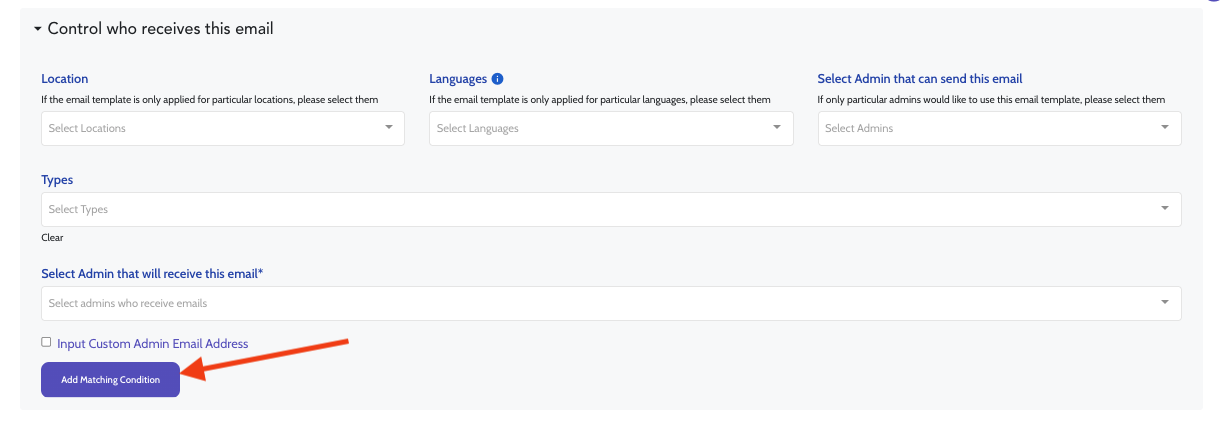Image resolution: width=1221 pixels, height=423 pixels.
Task: Collapse the section using the triangle icon
Action: (x=38, y=29)
